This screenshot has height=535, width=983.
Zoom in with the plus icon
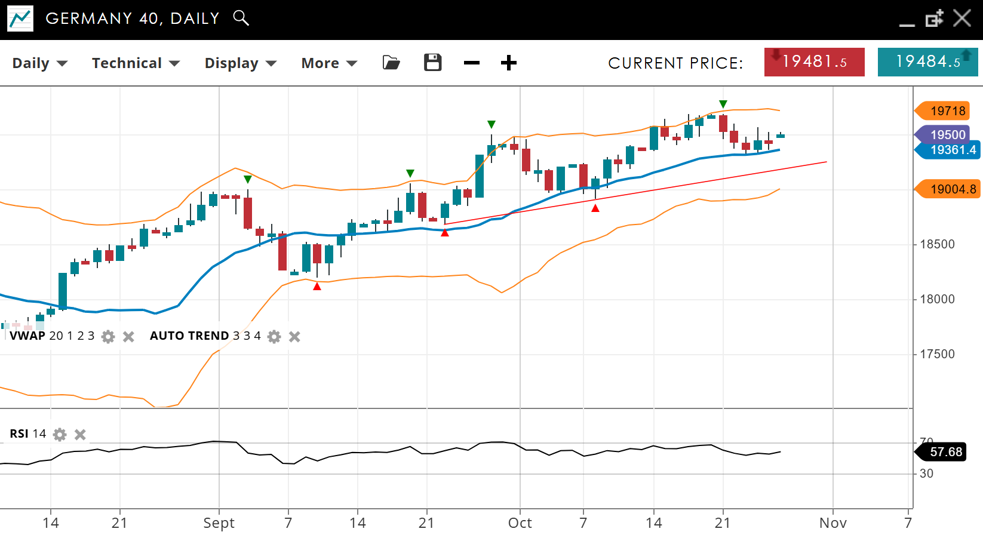509,63
